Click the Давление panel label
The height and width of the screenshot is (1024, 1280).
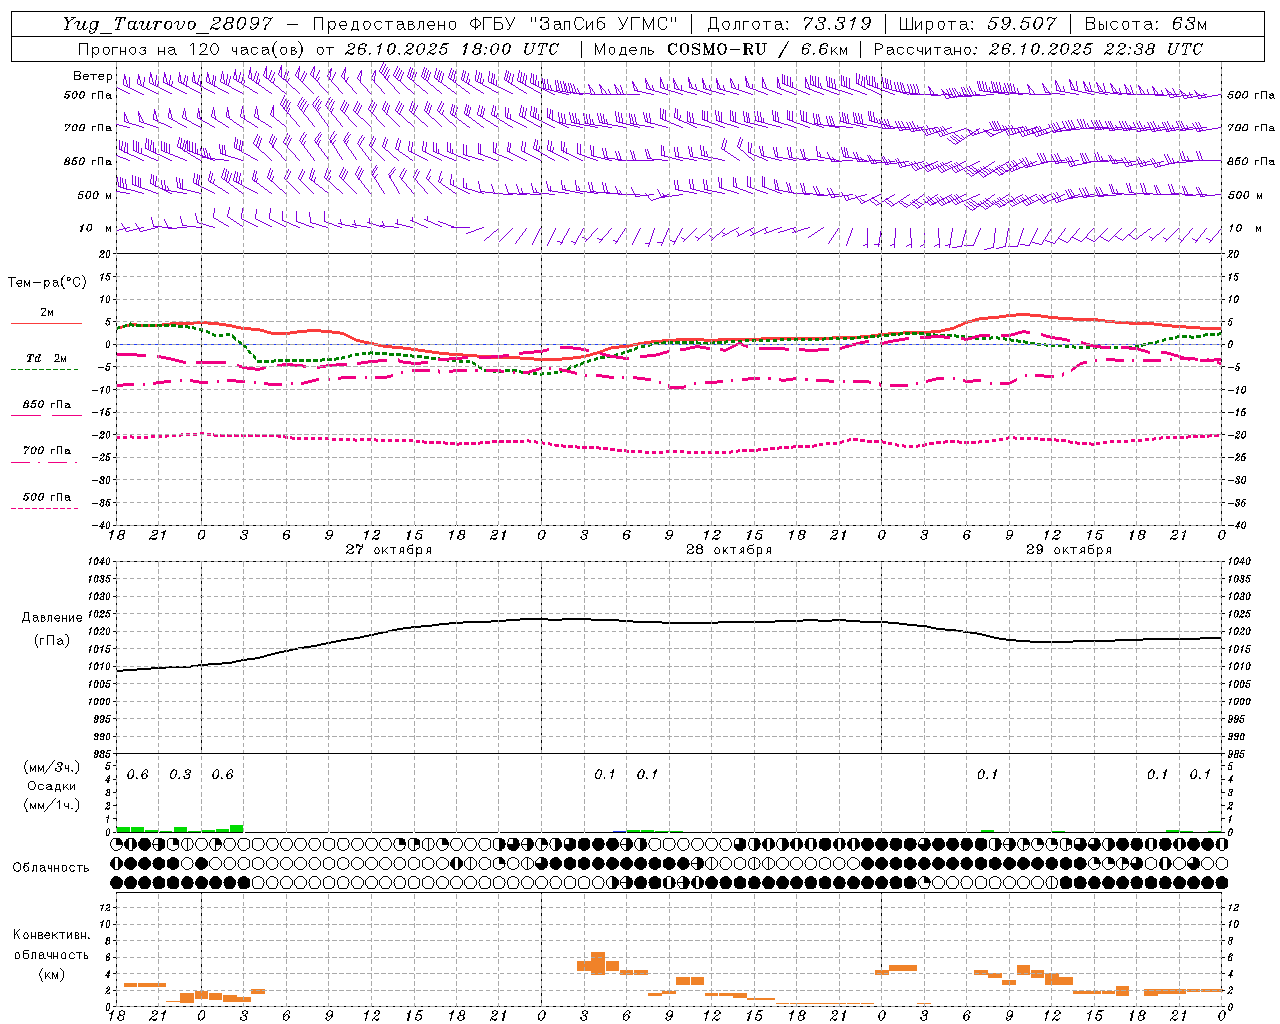pos(50,618)
